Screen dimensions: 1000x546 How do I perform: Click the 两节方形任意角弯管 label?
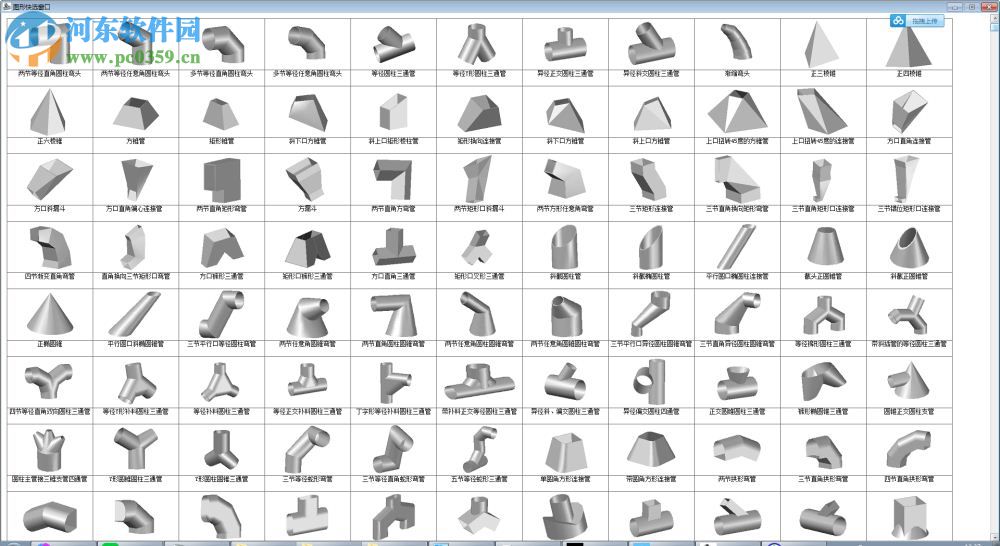pyautogui.click(x=565, y=209)
